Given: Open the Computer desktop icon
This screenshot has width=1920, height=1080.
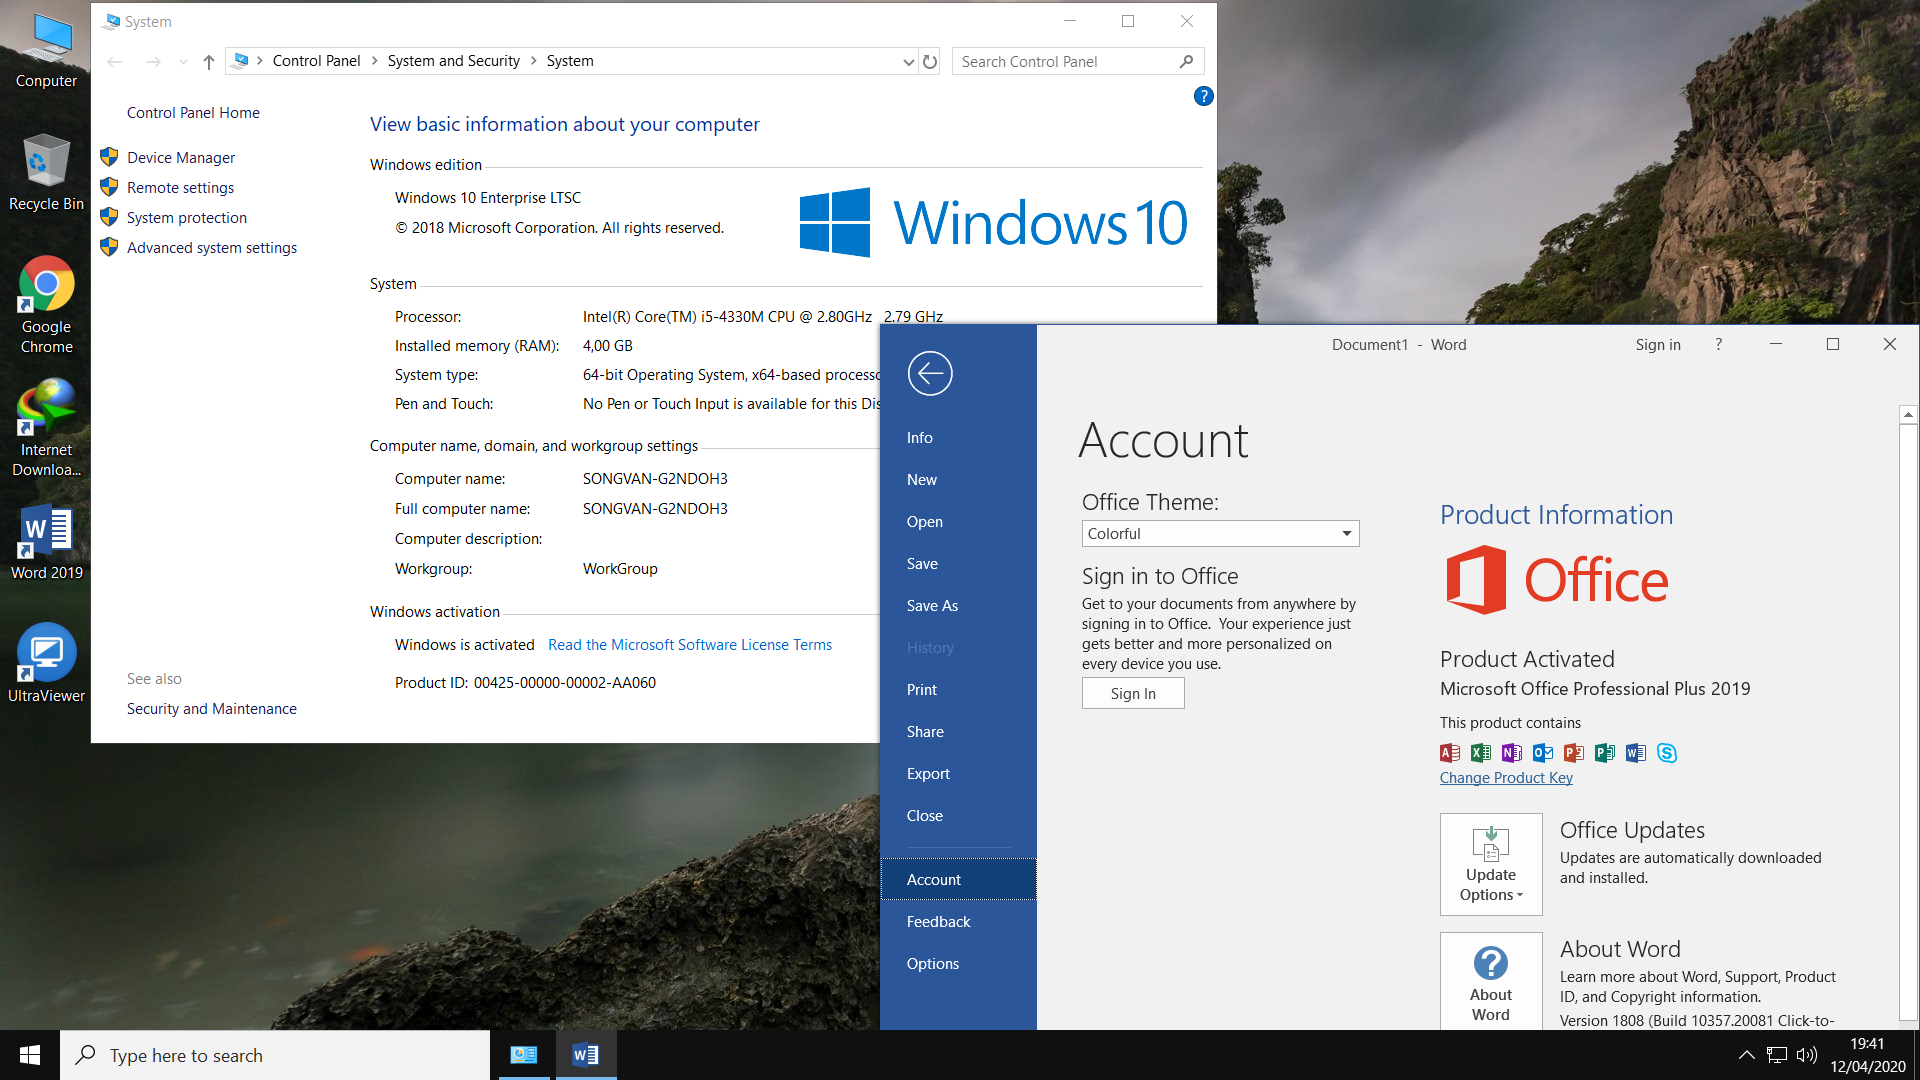Looking at the screenshot, I should tap(46, 50).
